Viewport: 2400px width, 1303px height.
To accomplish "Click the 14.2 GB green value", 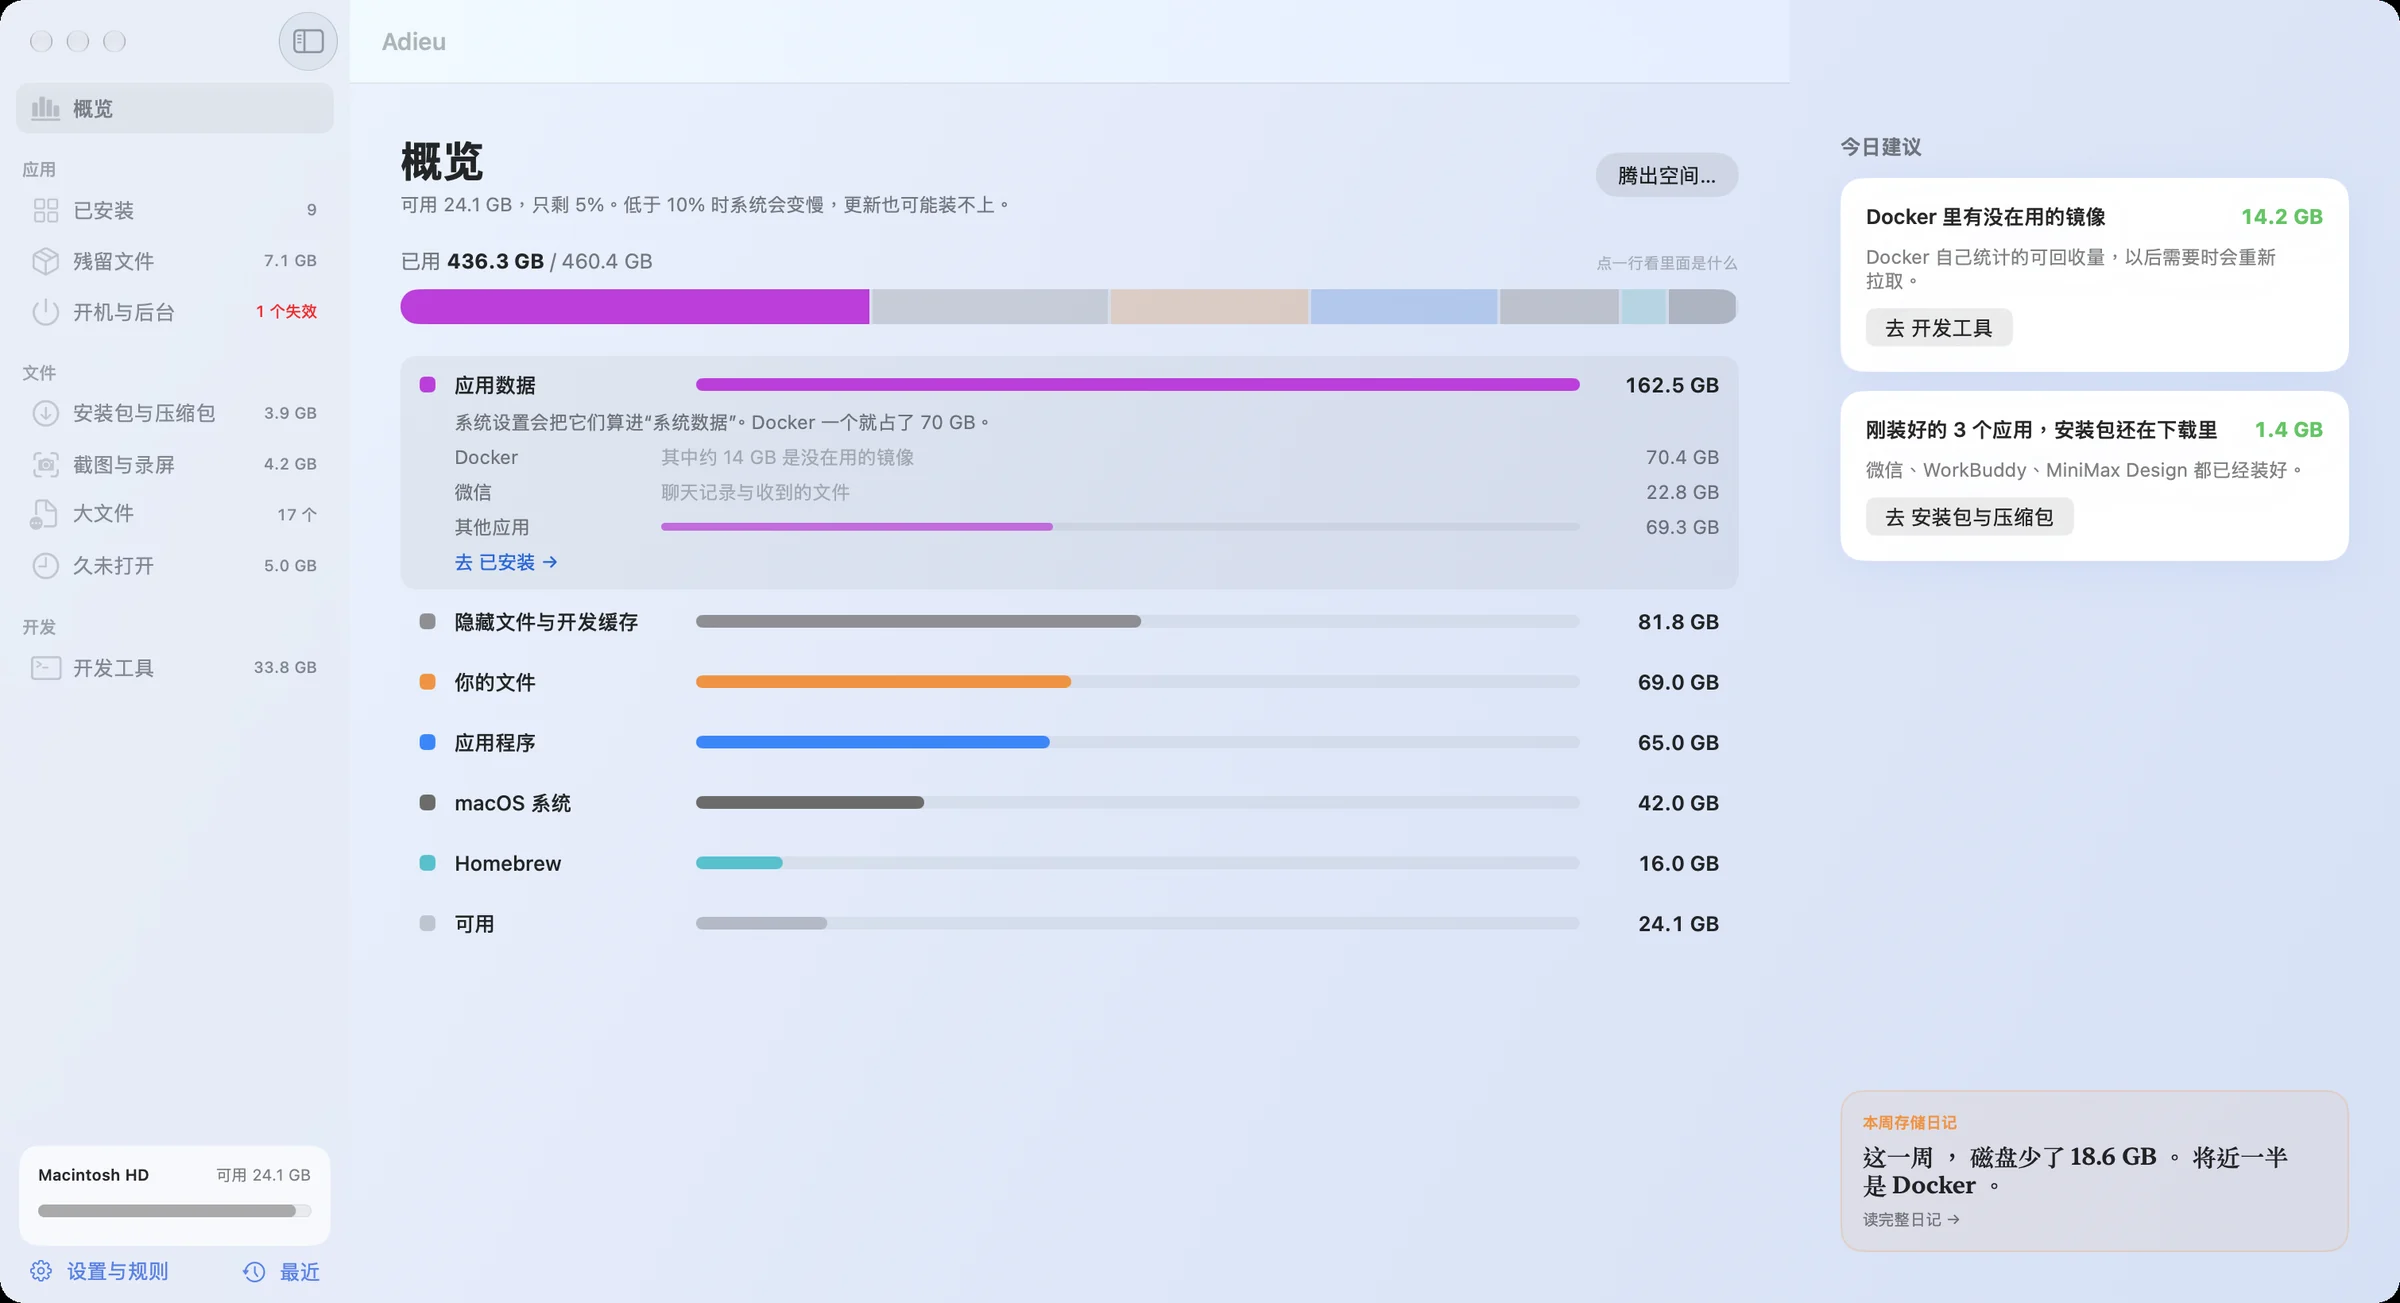I will point(2281,217).
